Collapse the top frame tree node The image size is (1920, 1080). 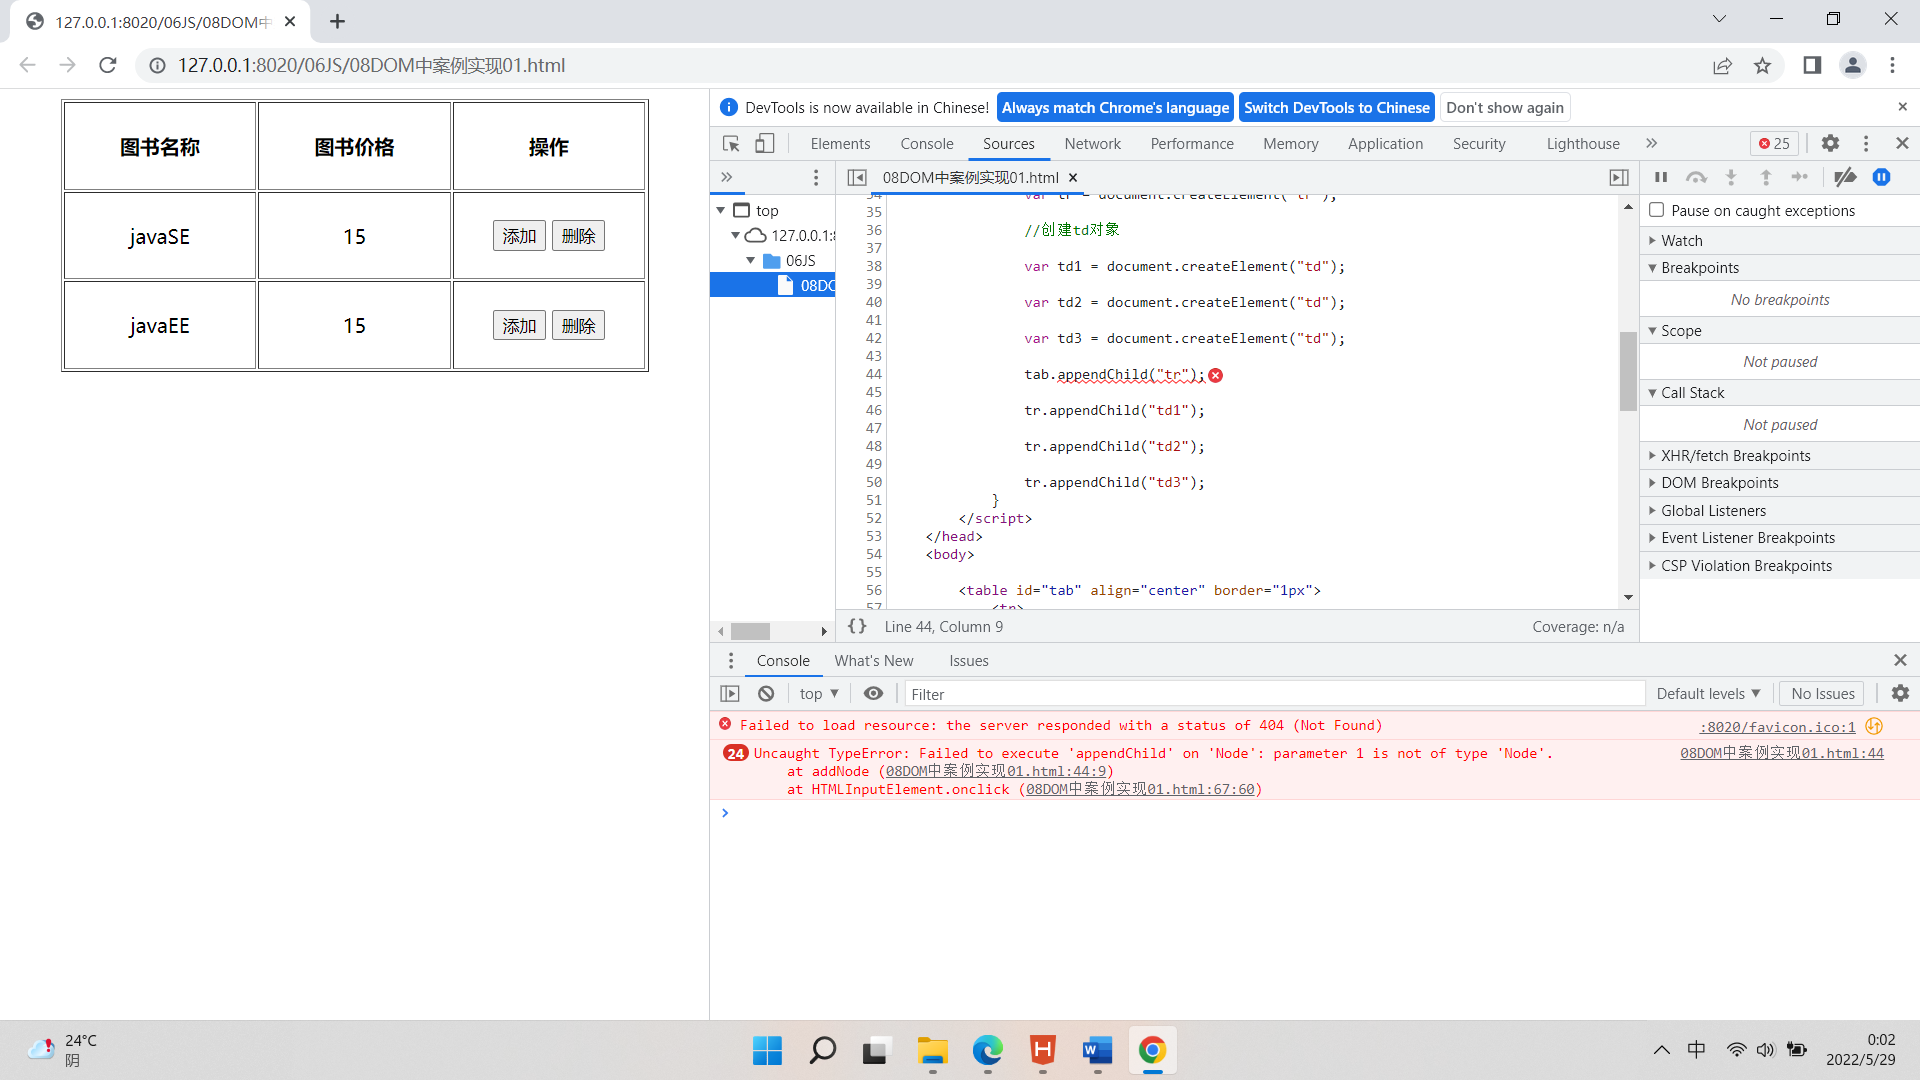pyautogui.click(x=720, y=210)
